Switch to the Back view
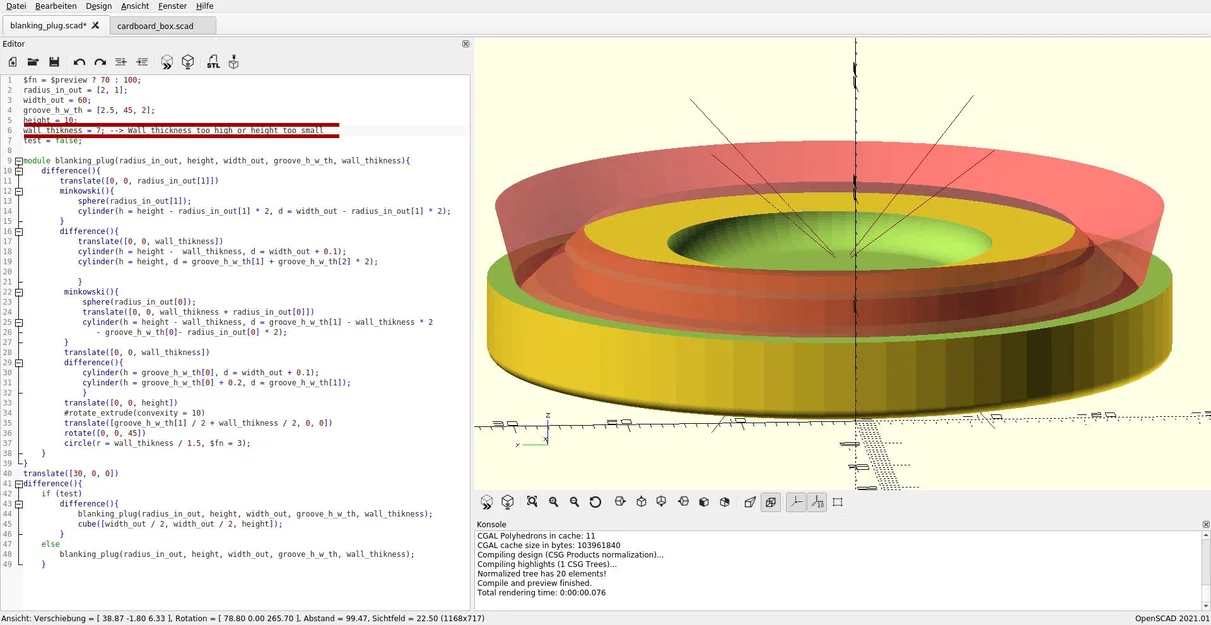1211x625 pixels. 725,502
